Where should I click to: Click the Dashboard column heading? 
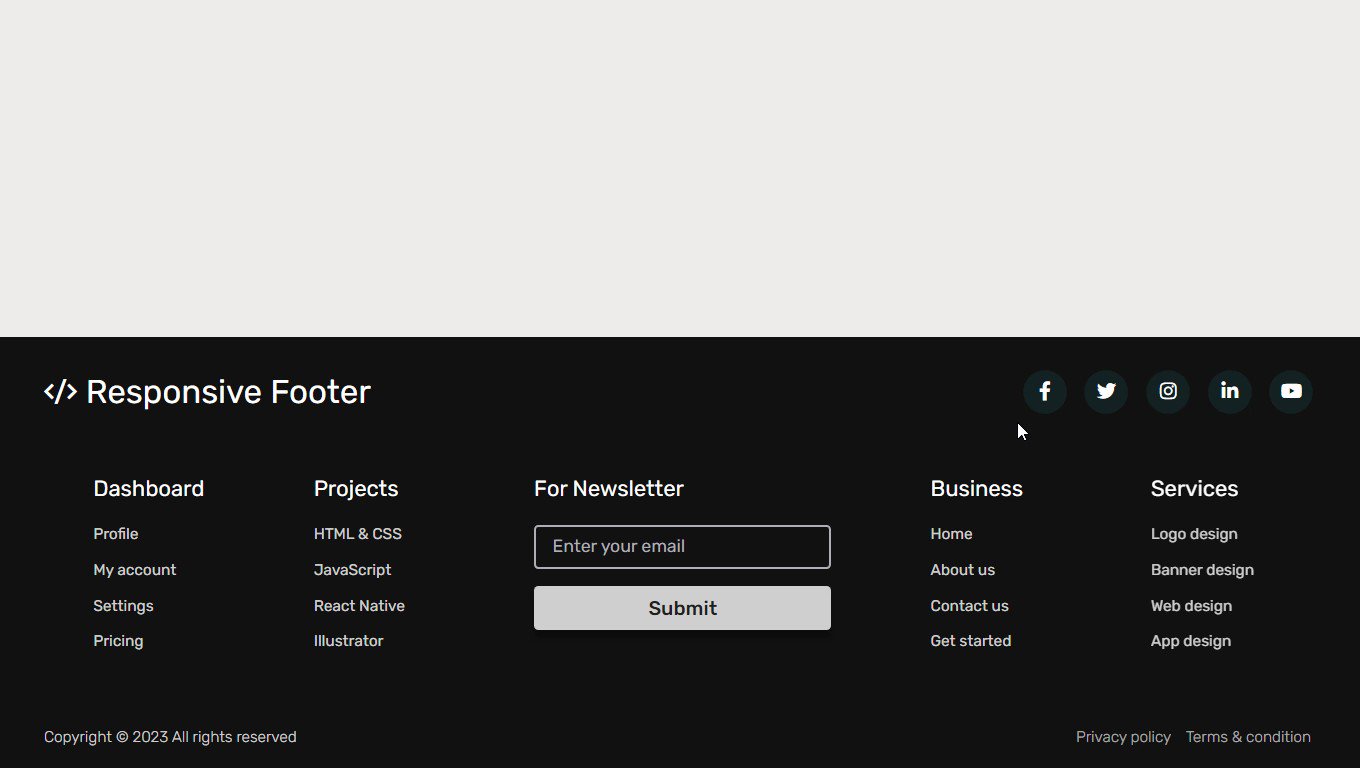148,489
